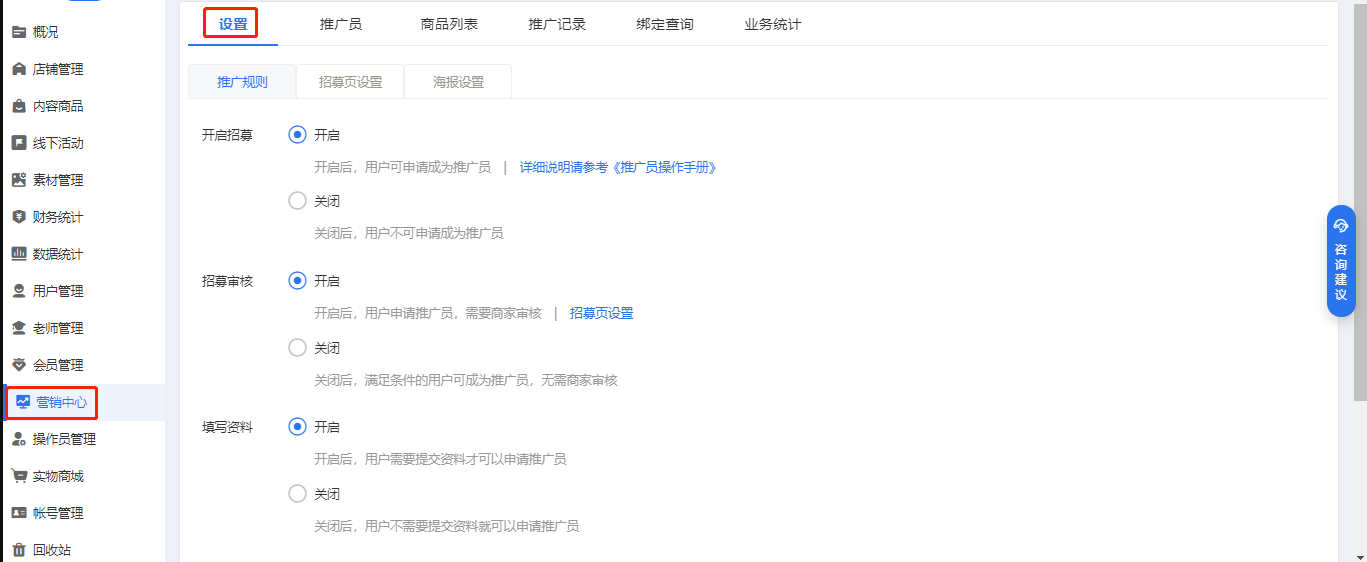The width and height of the screenshot is (1367, 562).
Task: Click the 用户管理 person icon
Action: pos(19,291)
